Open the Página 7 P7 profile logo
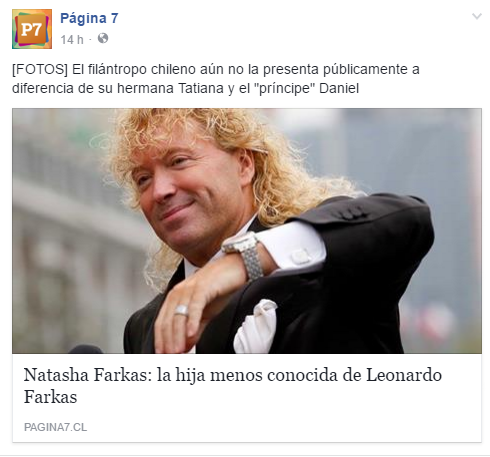This screenshot has height=457, width=490. pyautogui.click(x=32, y=29)
